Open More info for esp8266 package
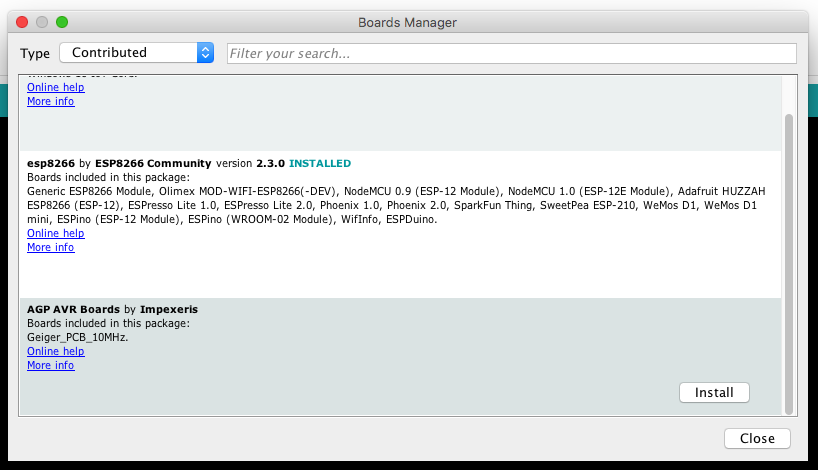Screen dimensions: 818x470 pos(51,247)
